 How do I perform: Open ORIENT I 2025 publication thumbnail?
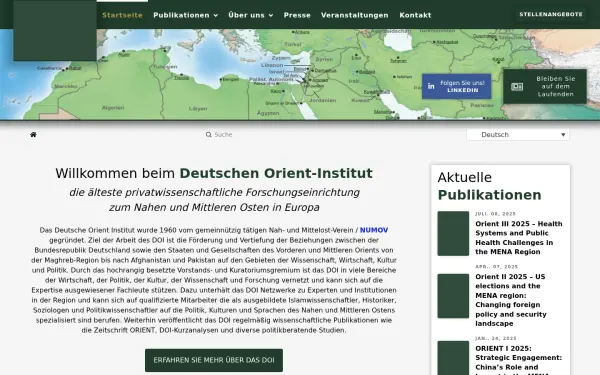coord(453,358)
